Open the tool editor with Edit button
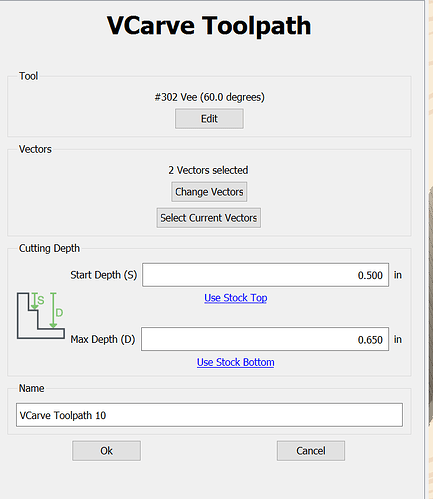The width and height of the screenshot is (433, 499). point(209,119)
